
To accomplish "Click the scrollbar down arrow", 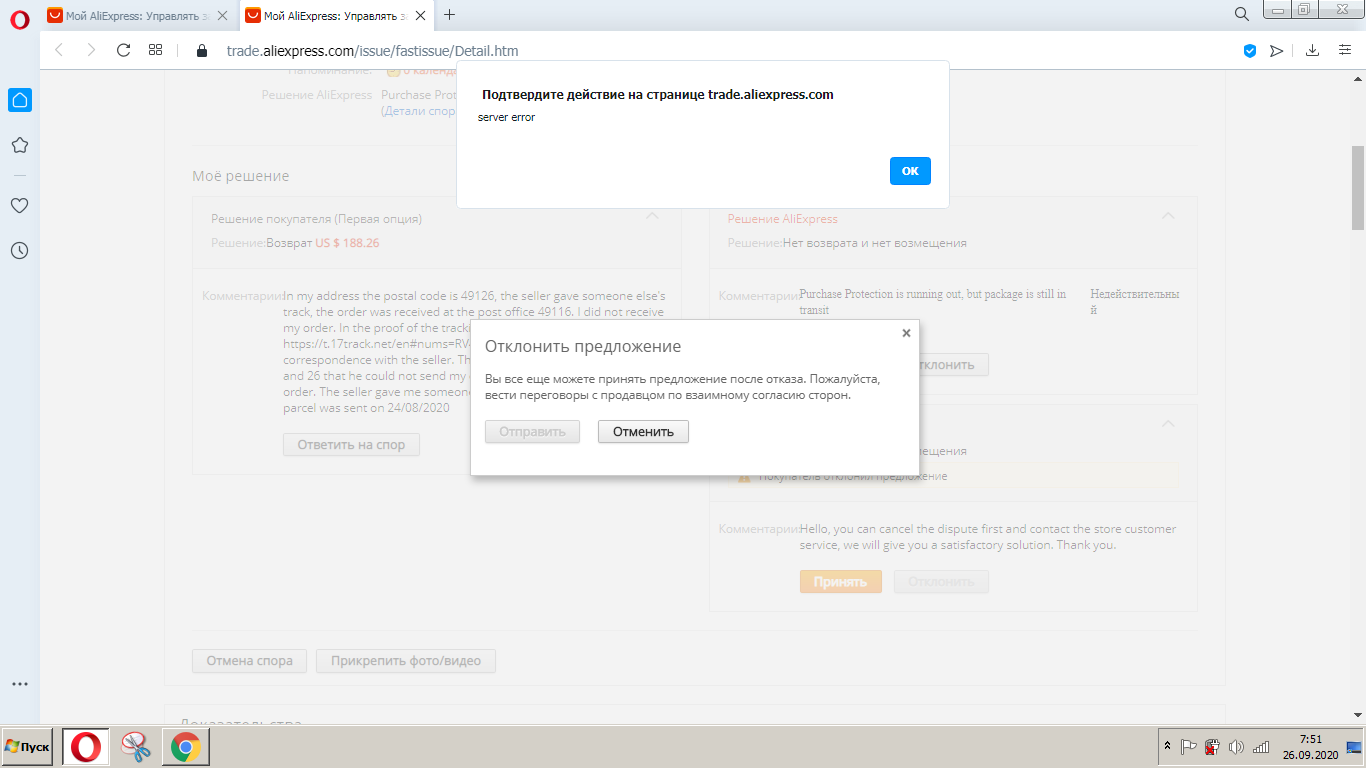I will coord(1358,715).
